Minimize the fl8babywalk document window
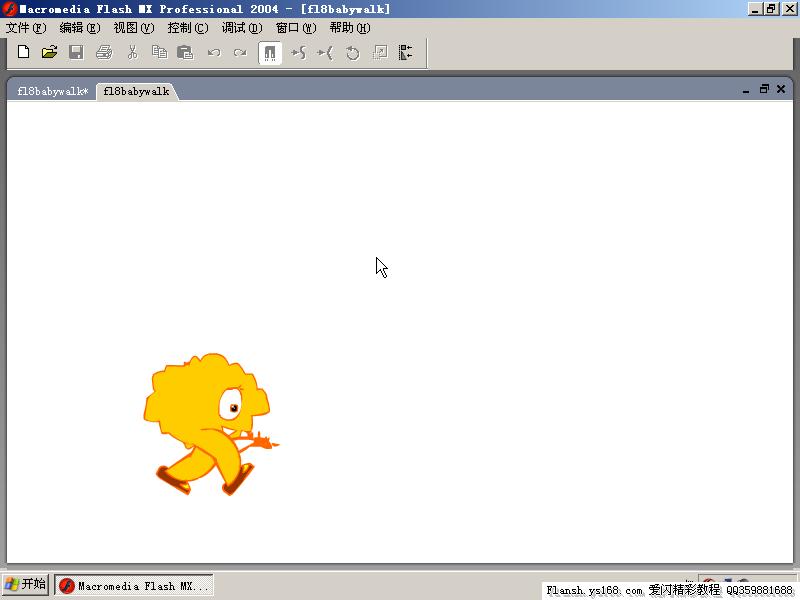Image resolution: width=800 pixels, height=600 pixels. coord(746,90)
